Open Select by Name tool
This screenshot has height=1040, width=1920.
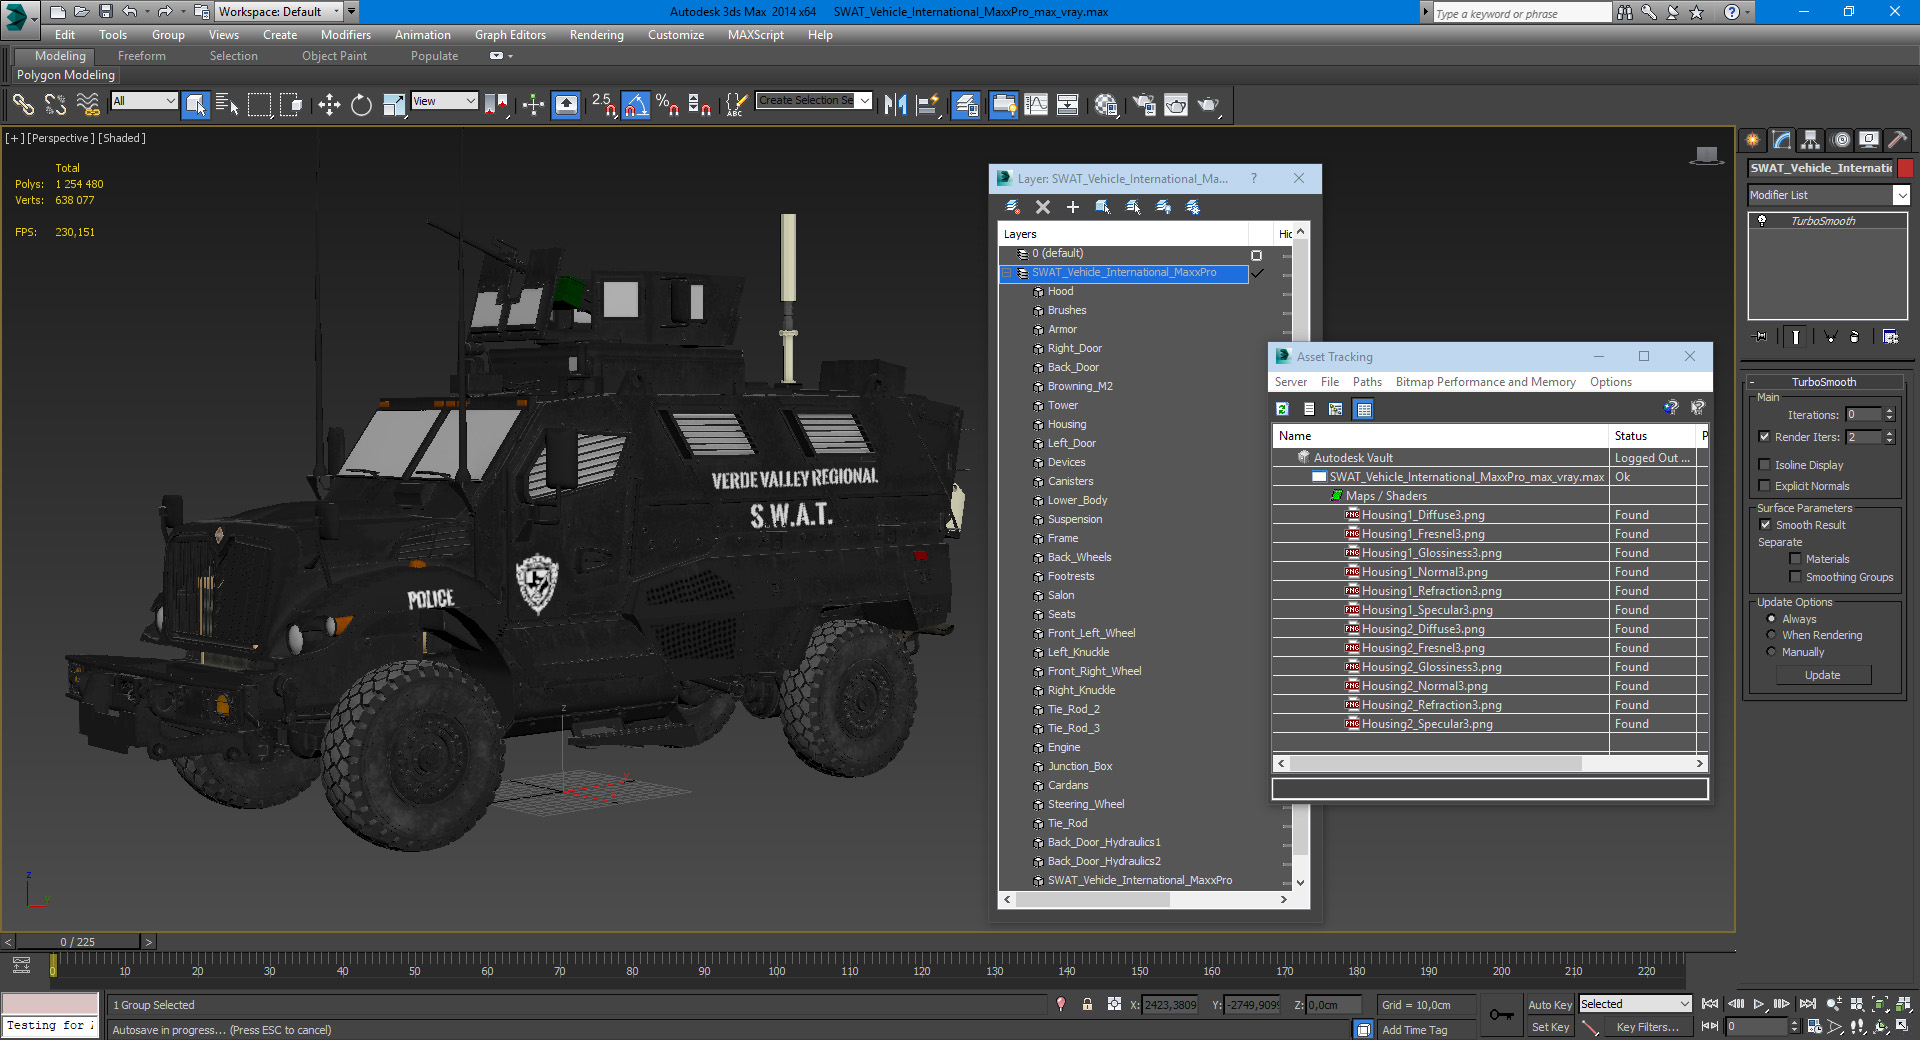pyautogui.click(x=227, y=104)
